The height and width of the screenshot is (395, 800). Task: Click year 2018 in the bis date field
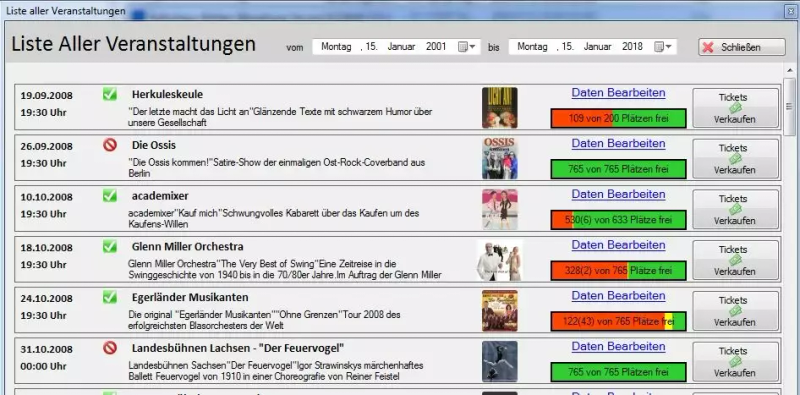point(632,47)
